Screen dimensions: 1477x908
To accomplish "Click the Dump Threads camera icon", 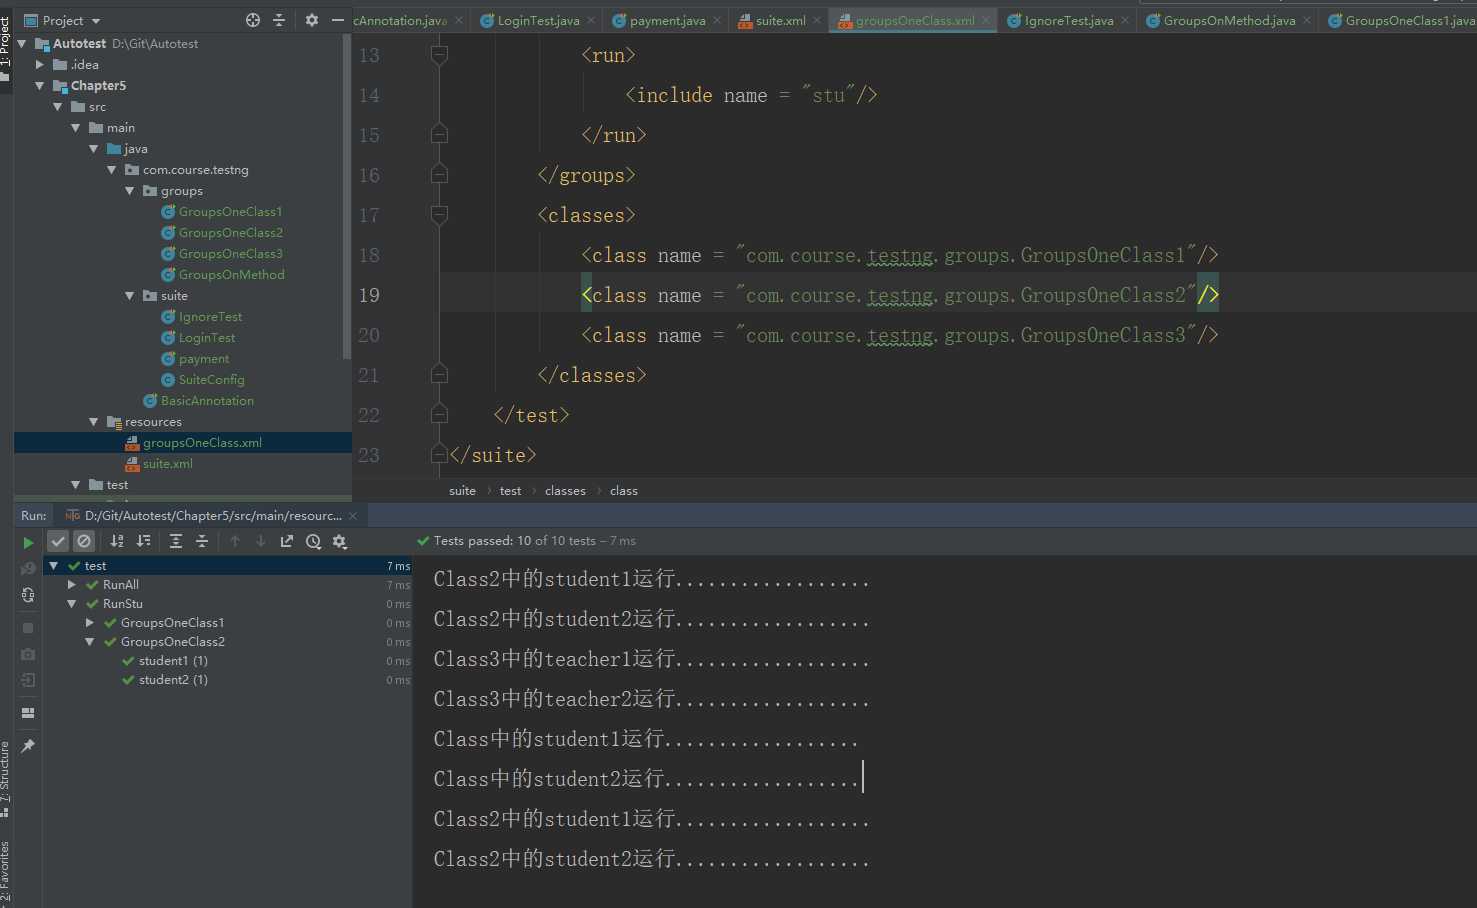I will point(28,654).
